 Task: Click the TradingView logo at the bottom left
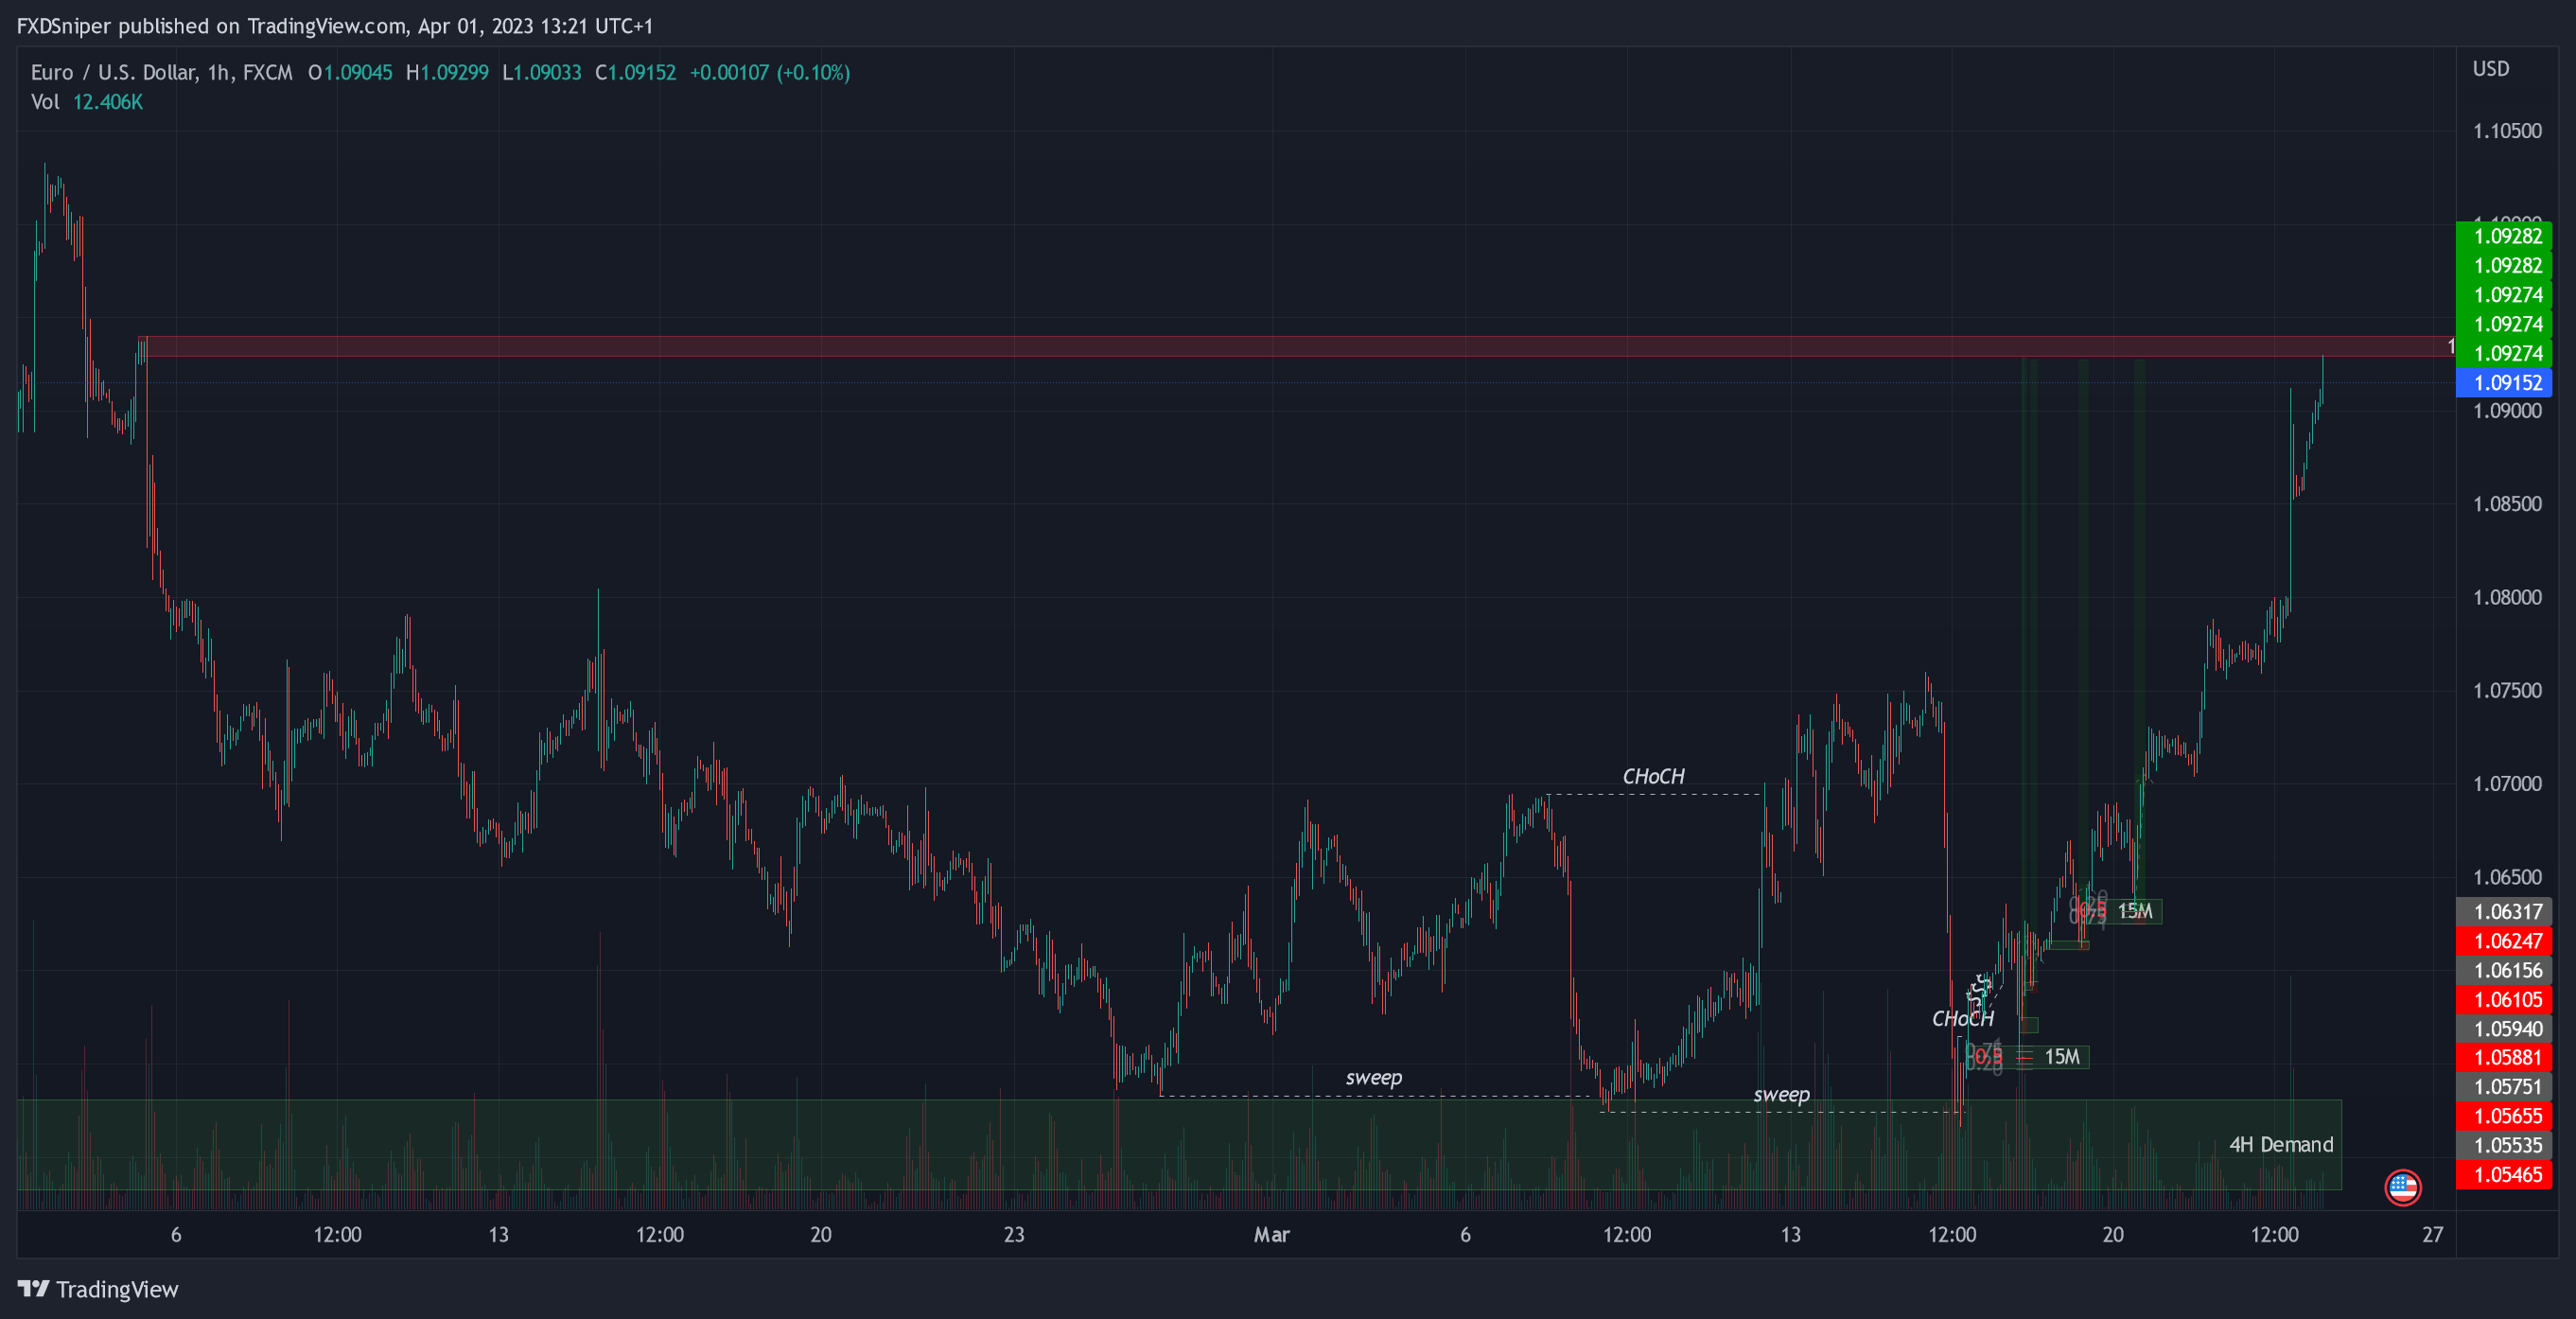coord(98,1289)
